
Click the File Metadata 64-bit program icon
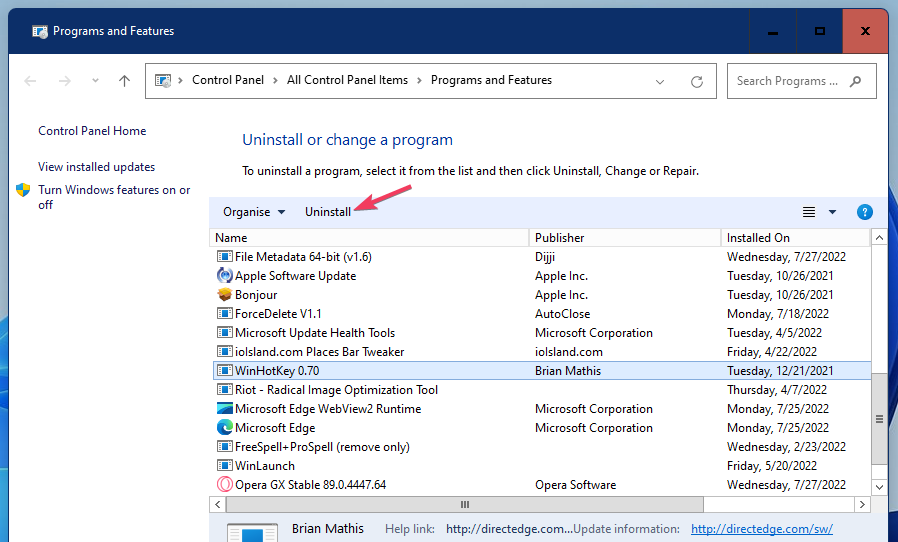point(224,257)
